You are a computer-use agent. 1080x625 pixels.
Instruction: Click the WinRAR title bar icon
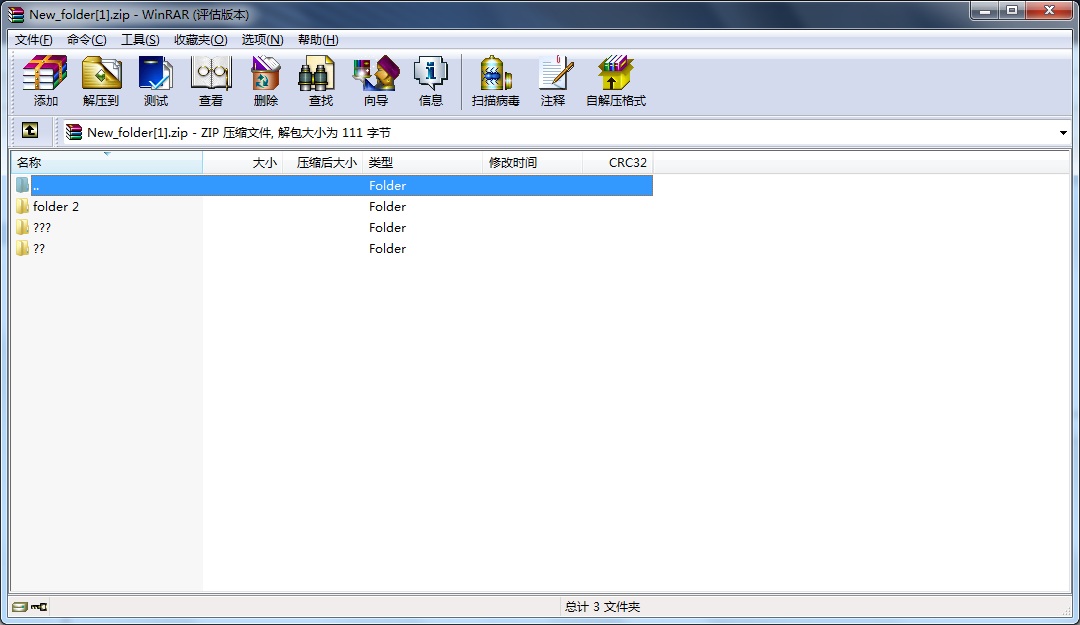16,14
